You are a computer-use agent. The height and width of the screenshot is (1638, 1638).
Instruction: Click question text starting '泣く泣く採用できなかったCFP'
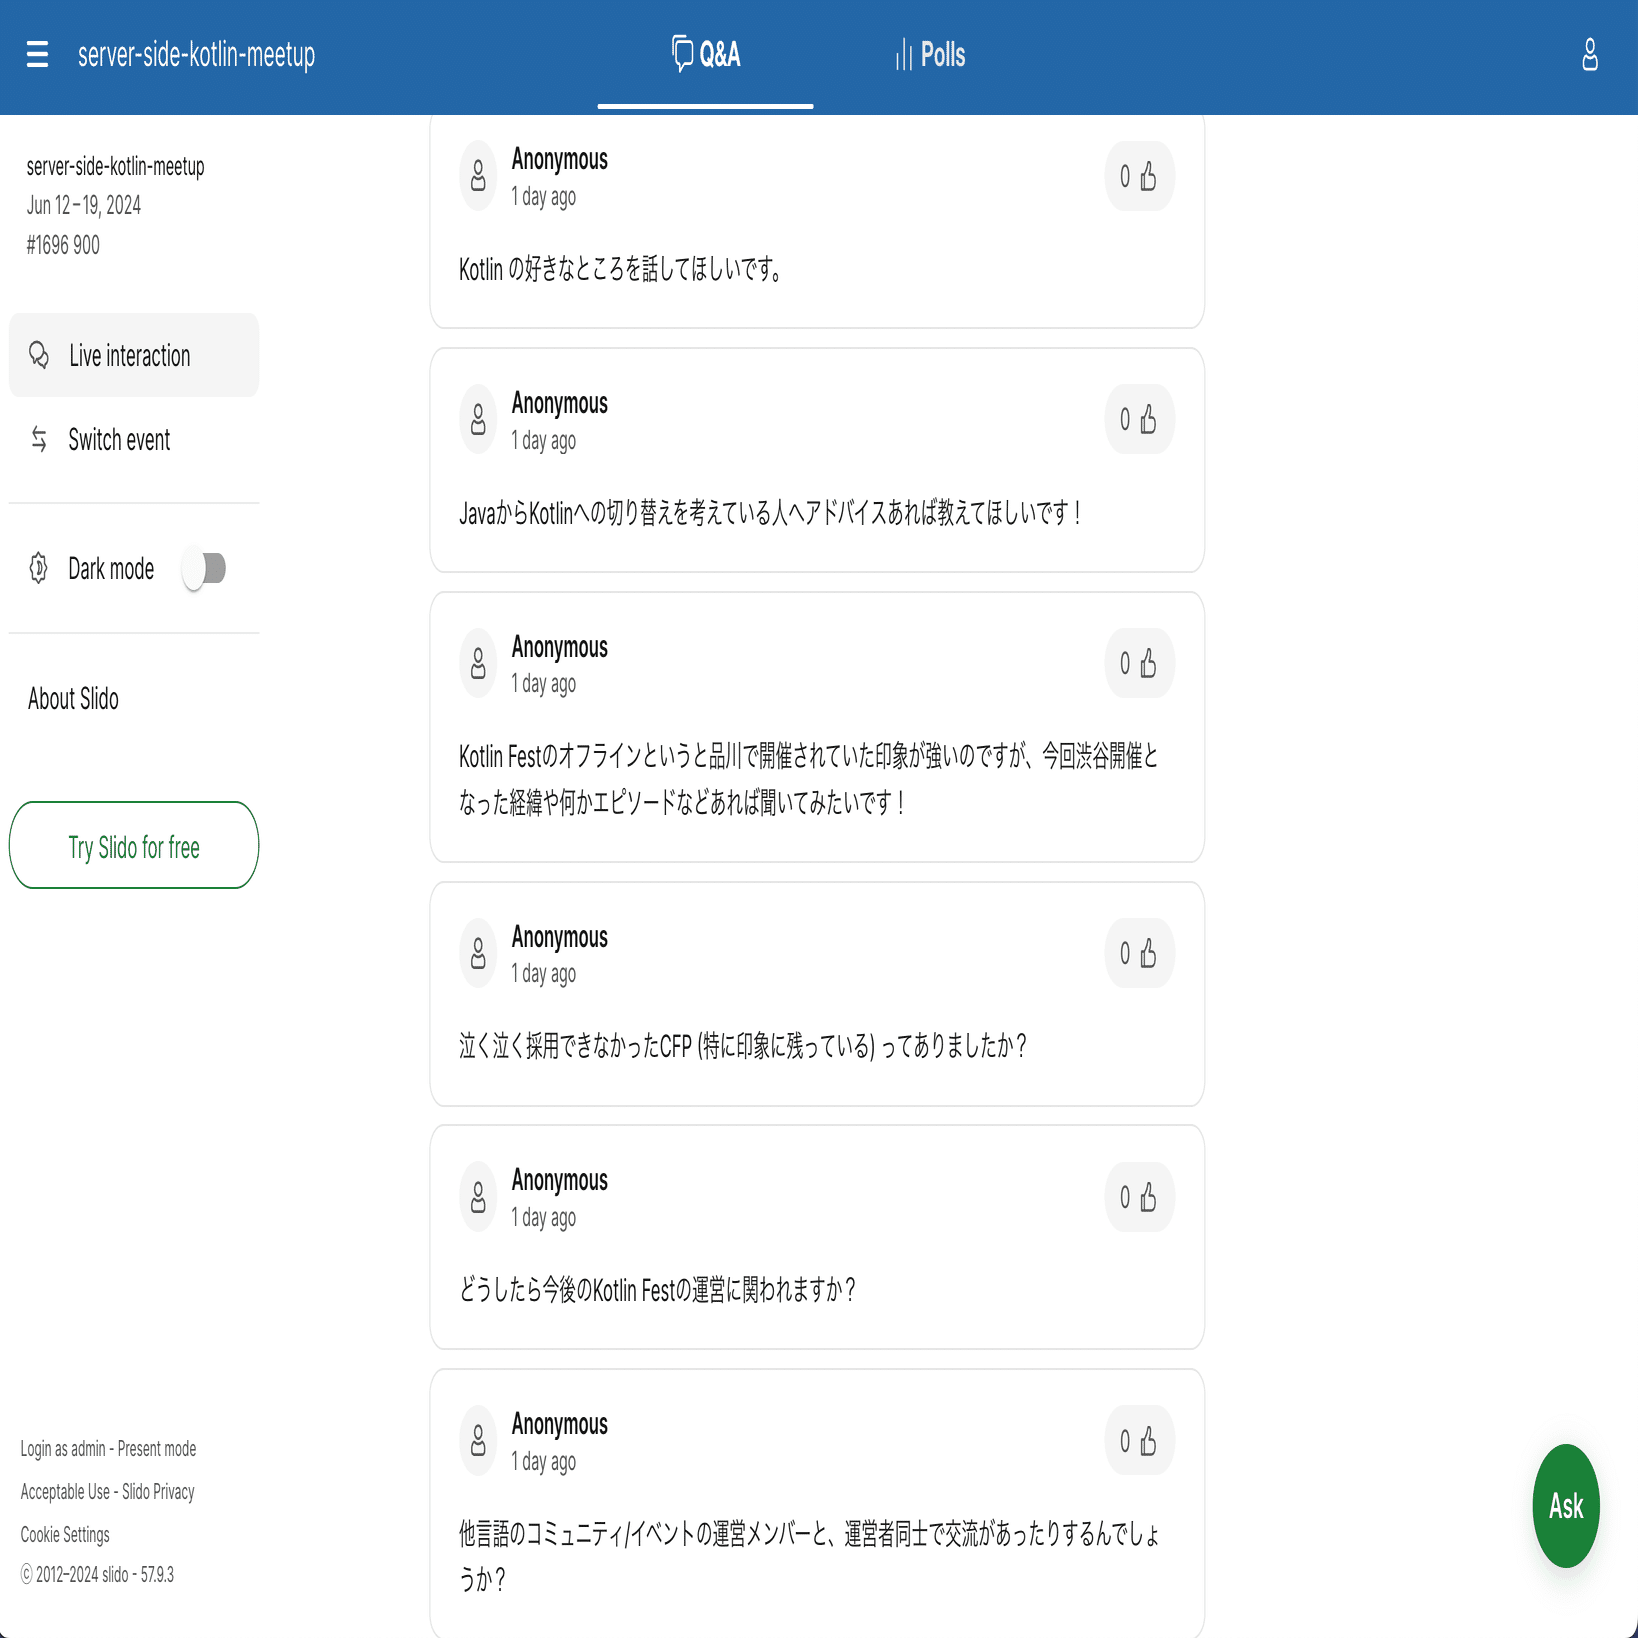(x=743, y=1046)
